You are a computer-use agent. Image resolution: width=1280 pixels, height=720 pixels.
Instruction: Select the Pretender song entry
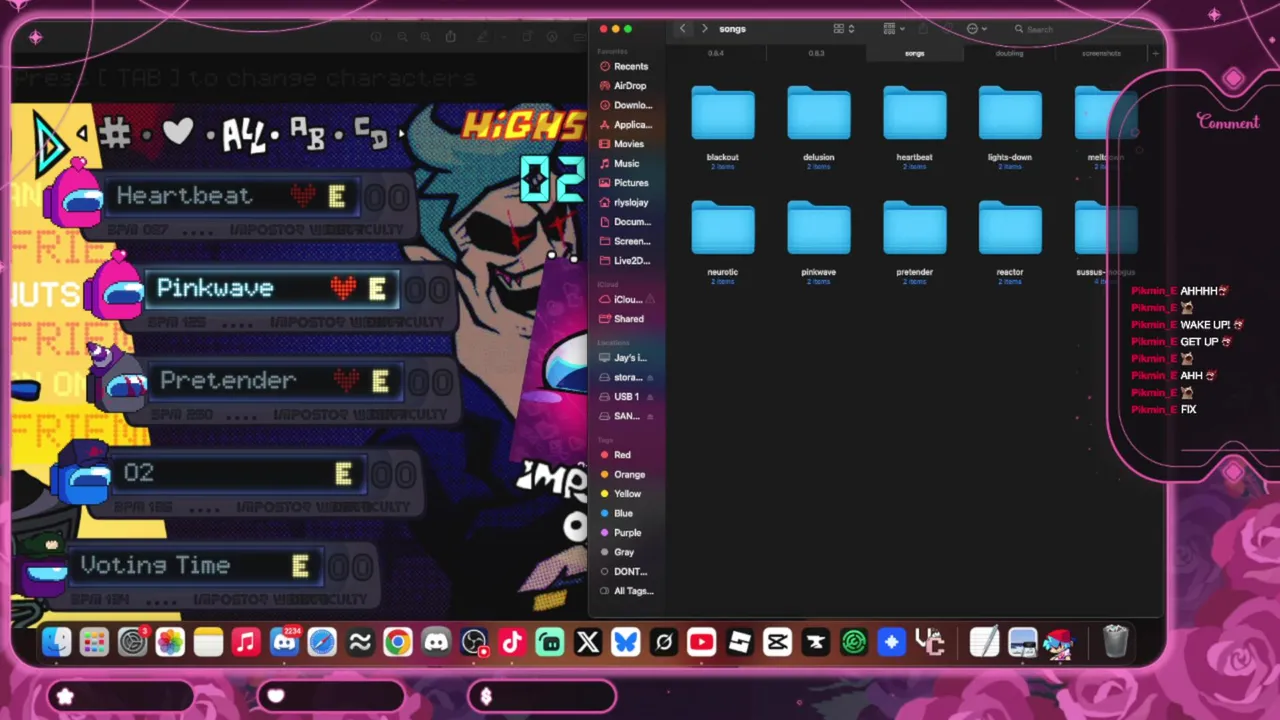[275, 381]
